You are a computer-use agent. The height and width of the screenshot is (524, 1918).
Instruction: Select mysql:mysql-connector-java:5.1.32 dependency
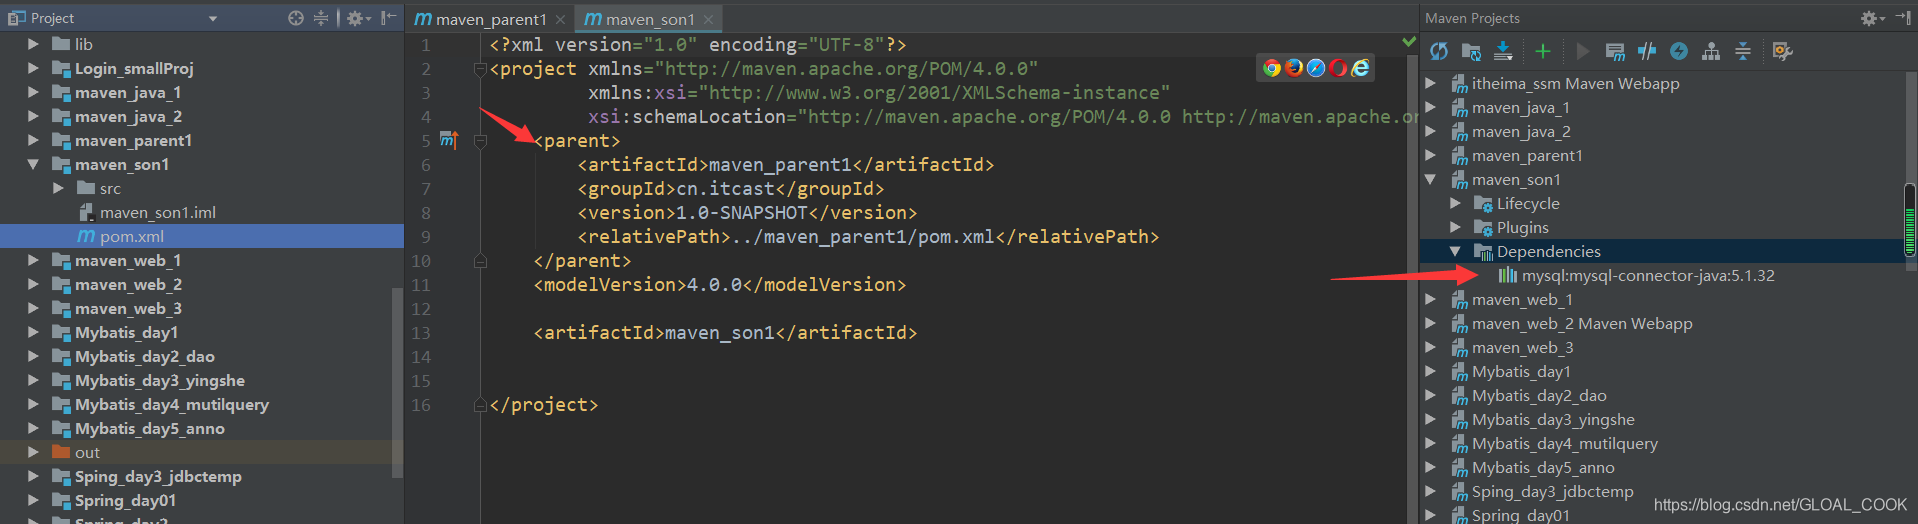pos(1647,275)
